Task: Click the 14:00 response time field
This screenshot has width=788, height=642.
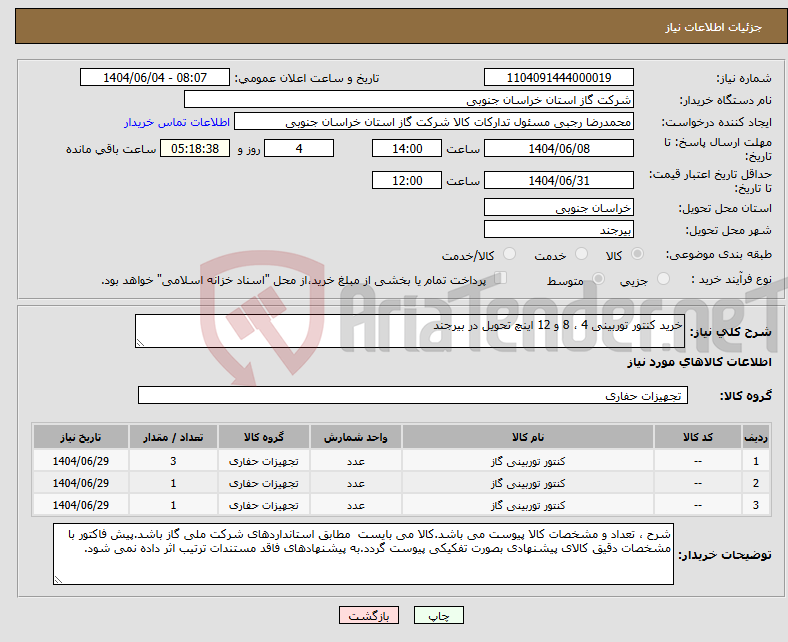Action: pyautogui.click(x=405, y=148)
